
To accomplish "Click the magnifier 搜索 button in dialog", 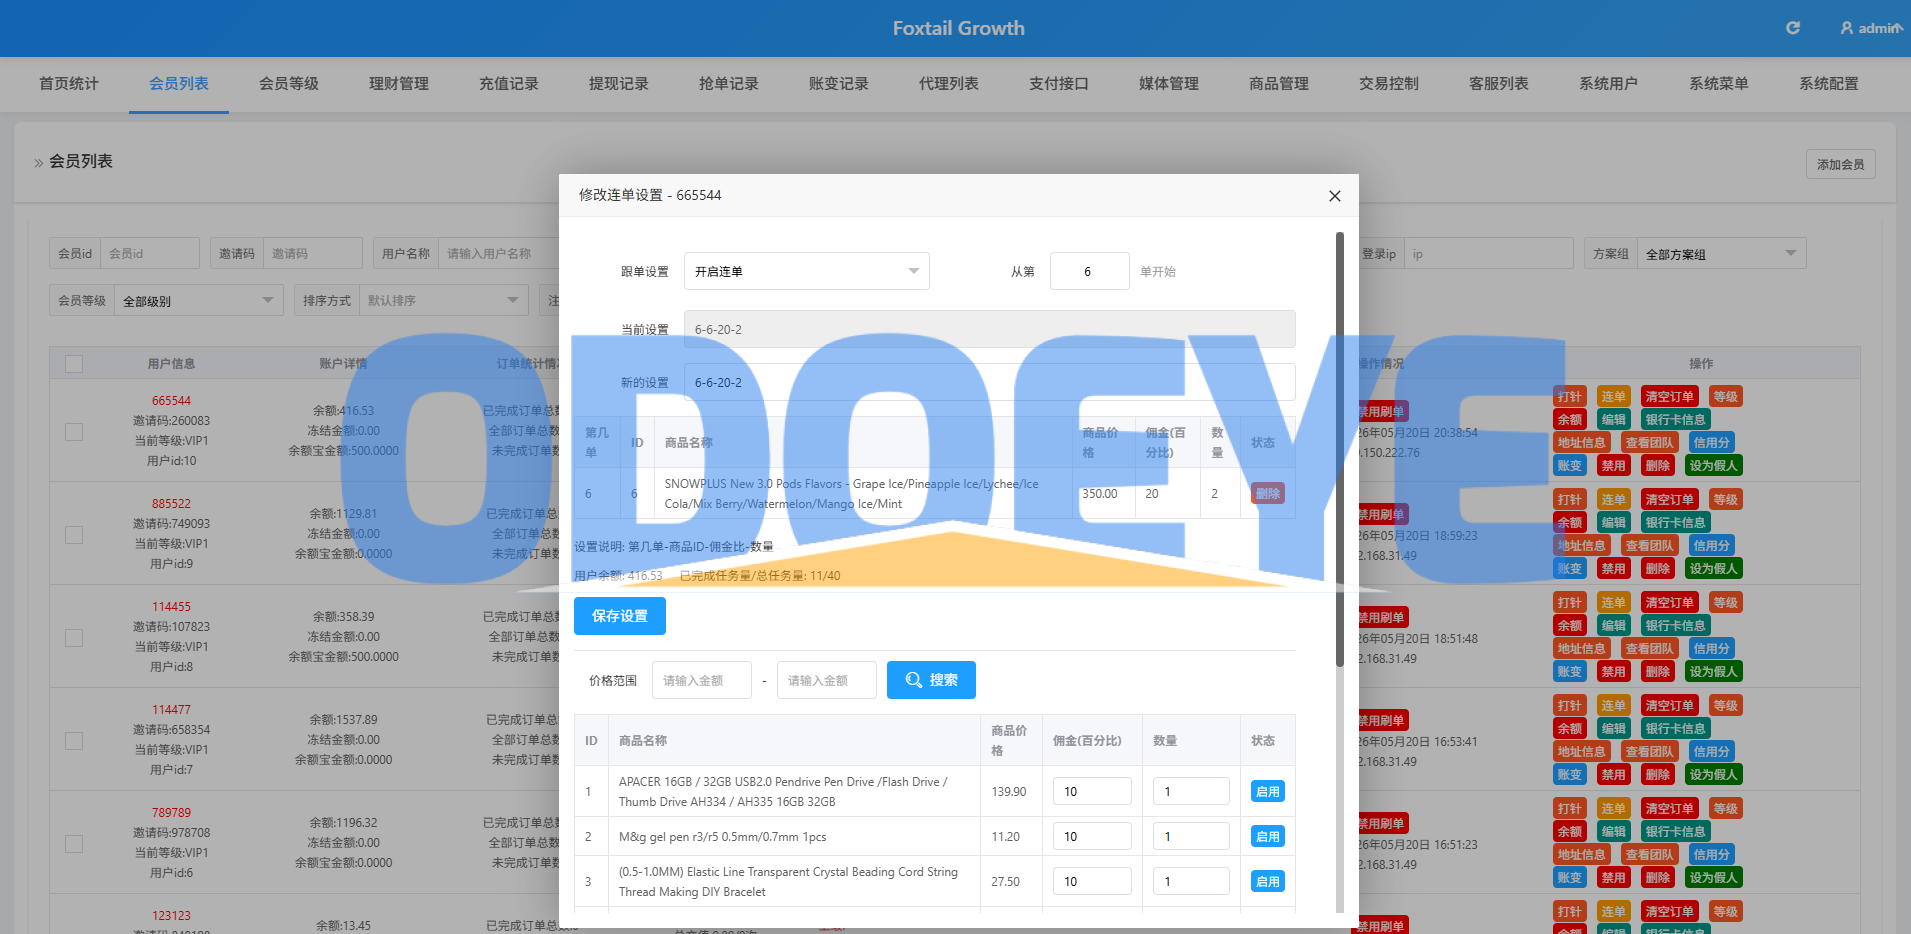I will (x=931, y=680).
